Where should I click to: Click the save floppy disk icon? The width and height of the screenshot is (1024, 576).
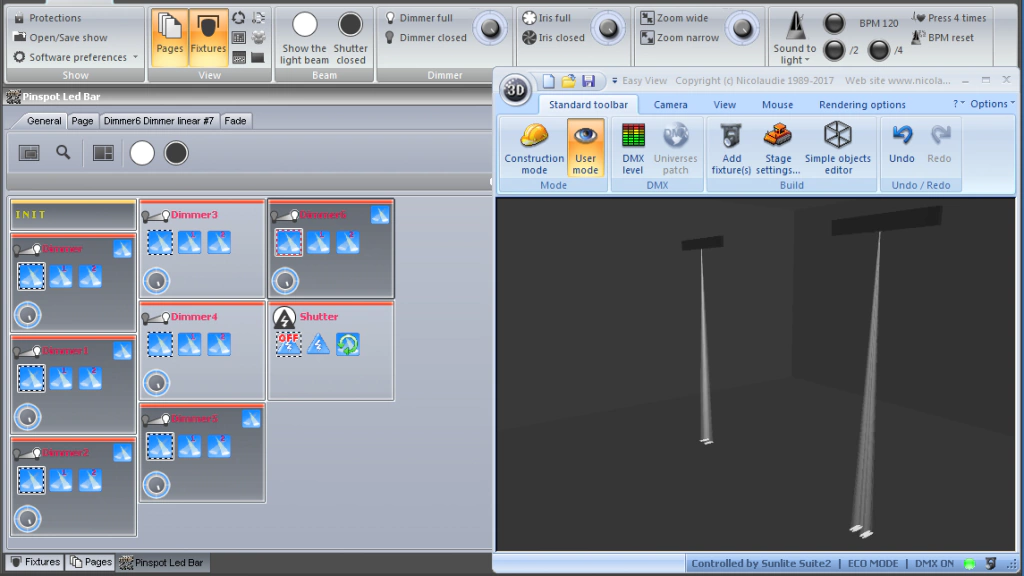point(588,80)
